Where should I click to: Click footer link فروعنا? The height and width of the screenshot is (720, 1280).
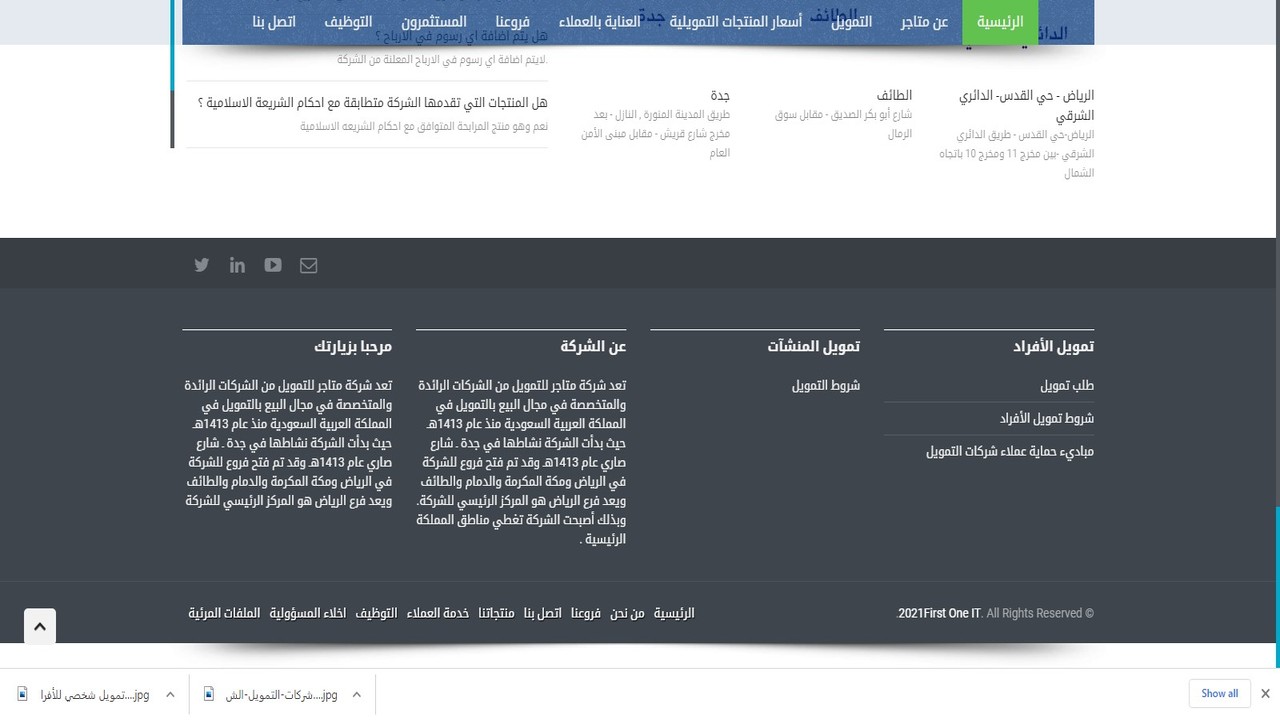coord(586,613)
